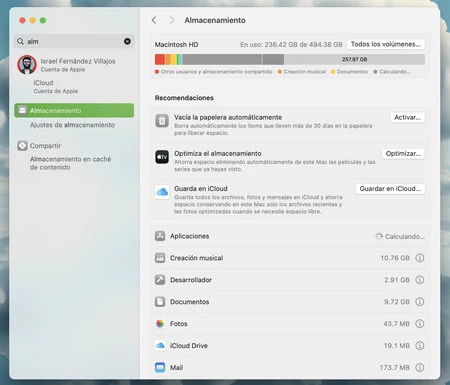Show info for Desarrollador

[x=420, y=280]
